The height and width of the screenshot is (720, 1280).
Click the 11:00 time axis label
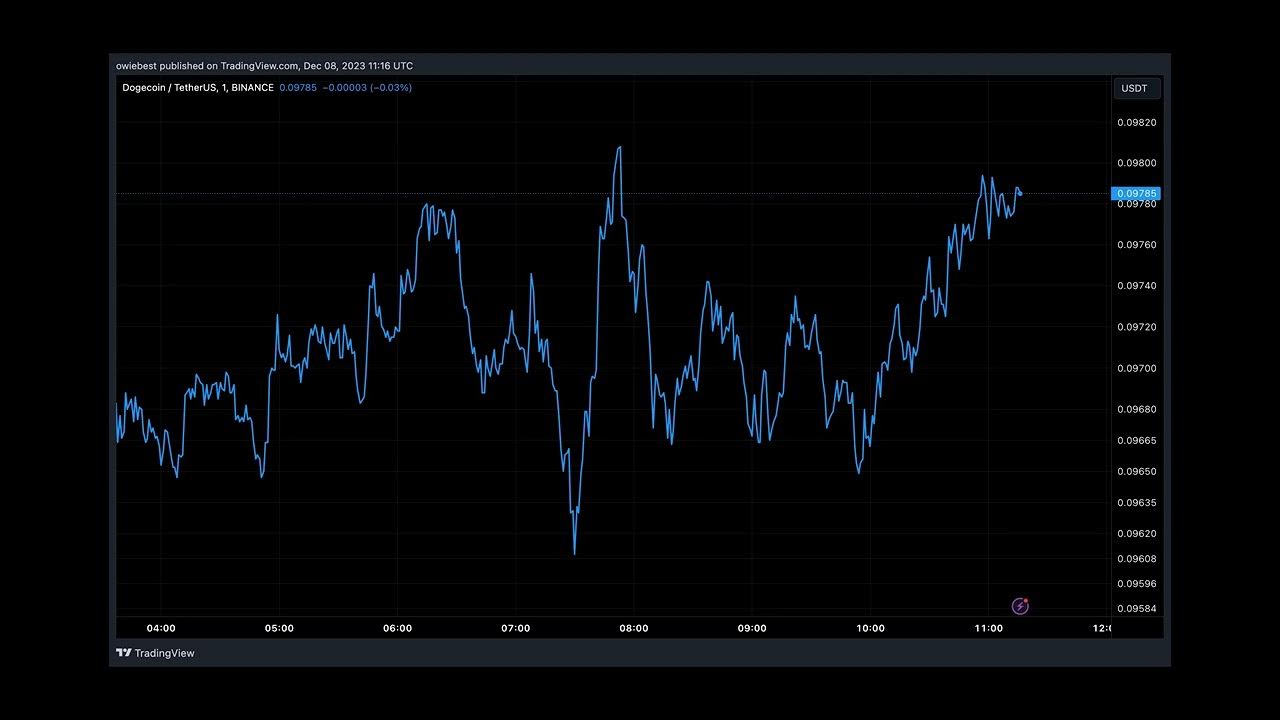point(988,628)
